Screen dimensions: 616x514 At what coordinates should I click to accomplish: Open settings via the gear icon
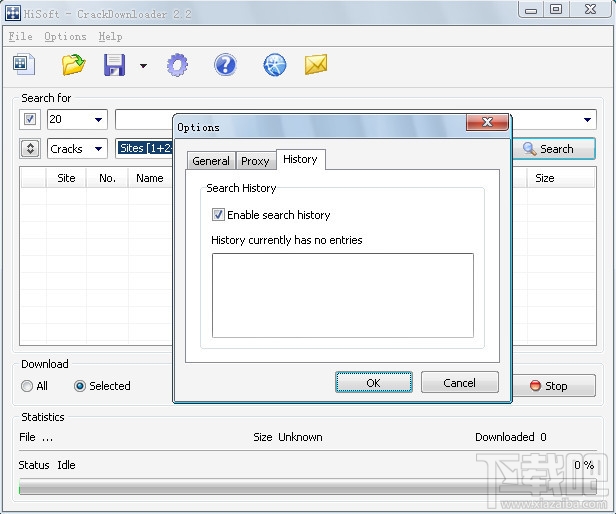coord(177,65)
